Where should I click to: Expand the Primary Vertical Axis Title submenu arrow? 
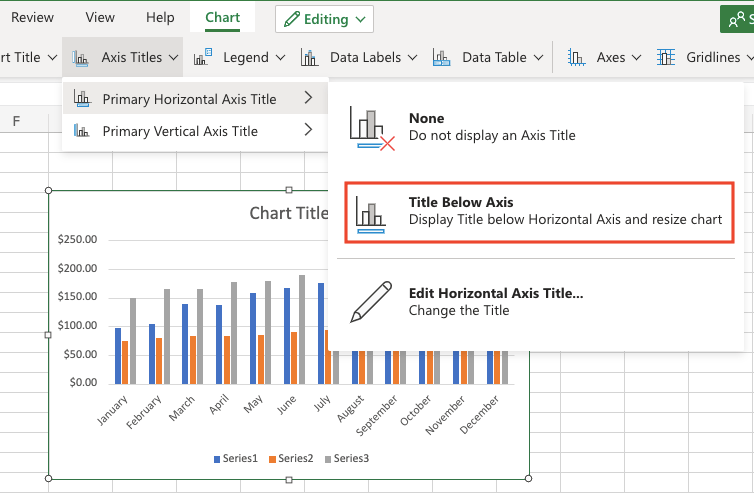coord(309,130)
